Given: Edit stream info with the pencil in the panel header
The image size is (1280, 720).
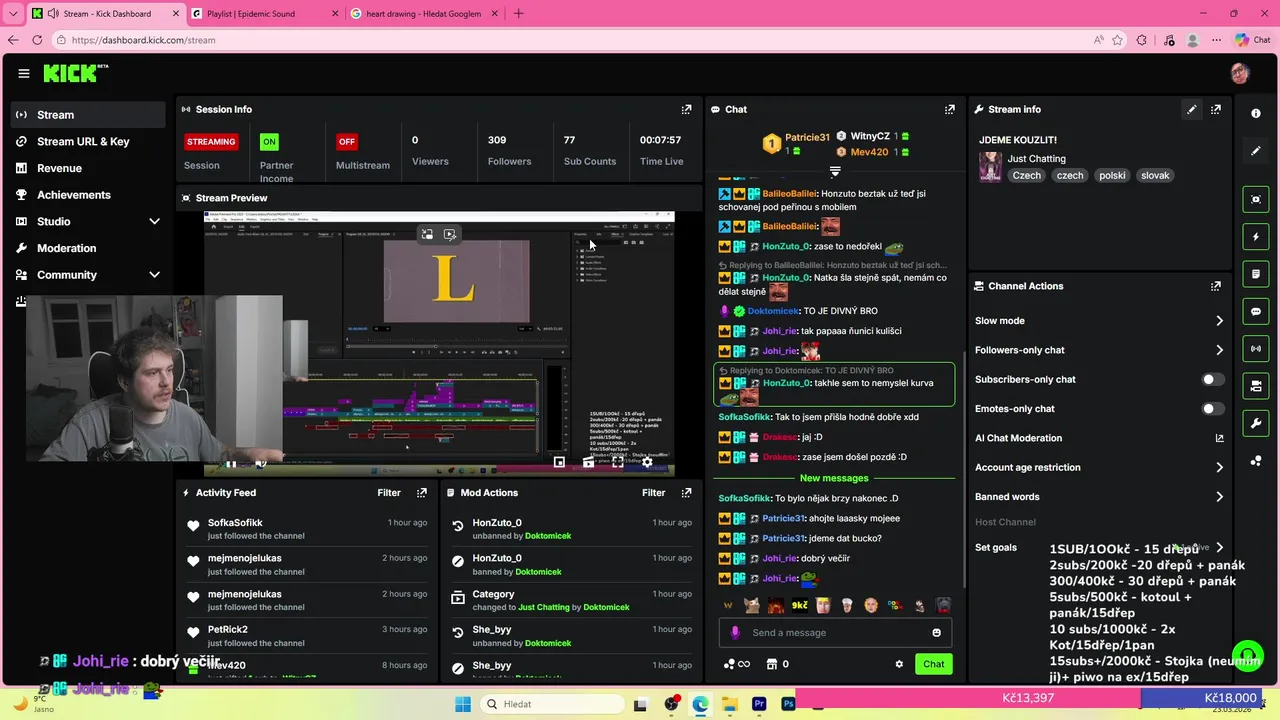Looking at the screenshot, I should 1191,109.
